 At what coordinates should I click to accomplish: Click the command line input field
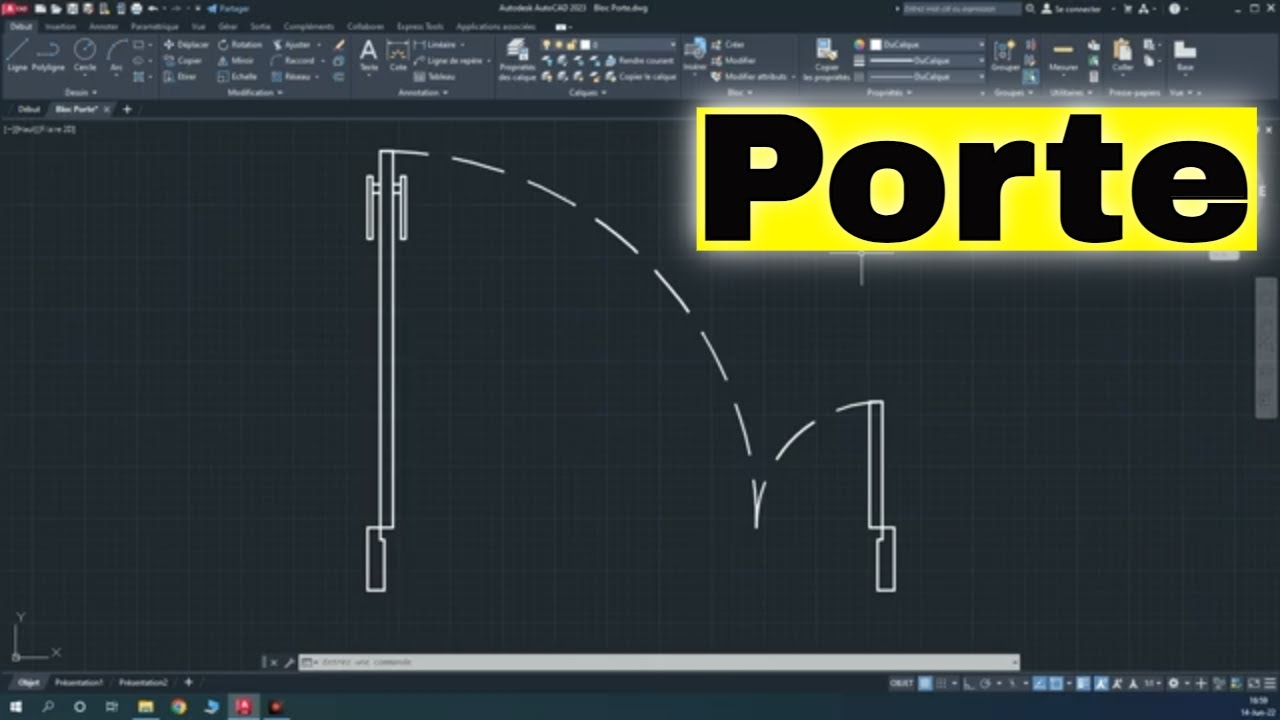(x=659, y=662)
